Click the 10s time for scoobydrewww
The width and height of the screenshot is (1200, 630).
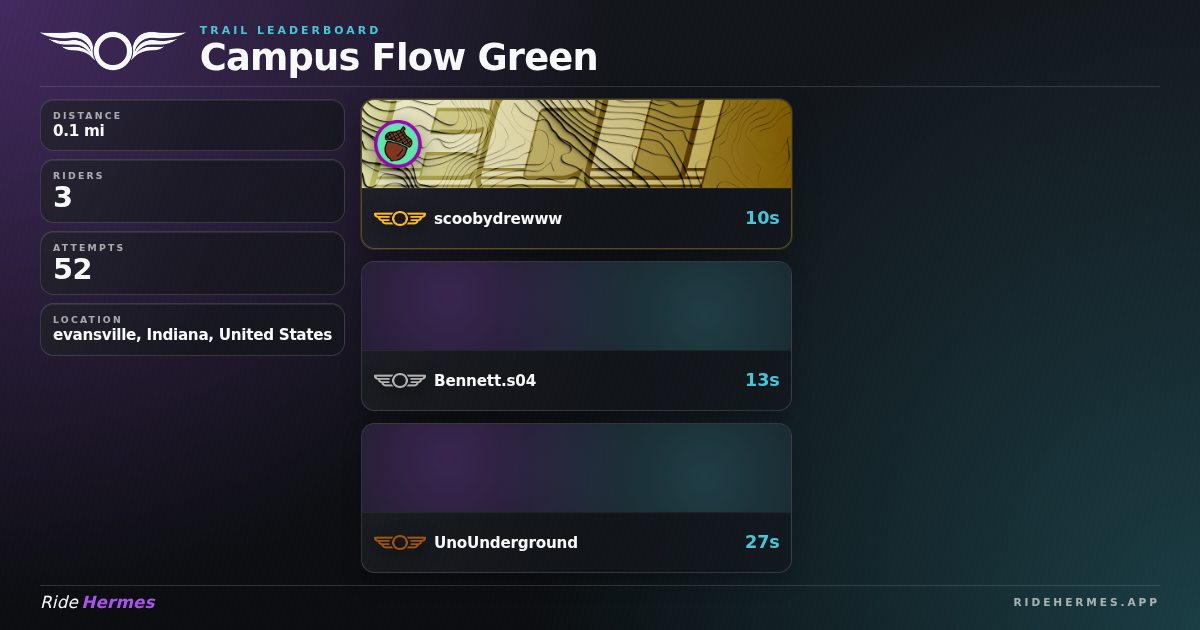(x=762, y=218)
